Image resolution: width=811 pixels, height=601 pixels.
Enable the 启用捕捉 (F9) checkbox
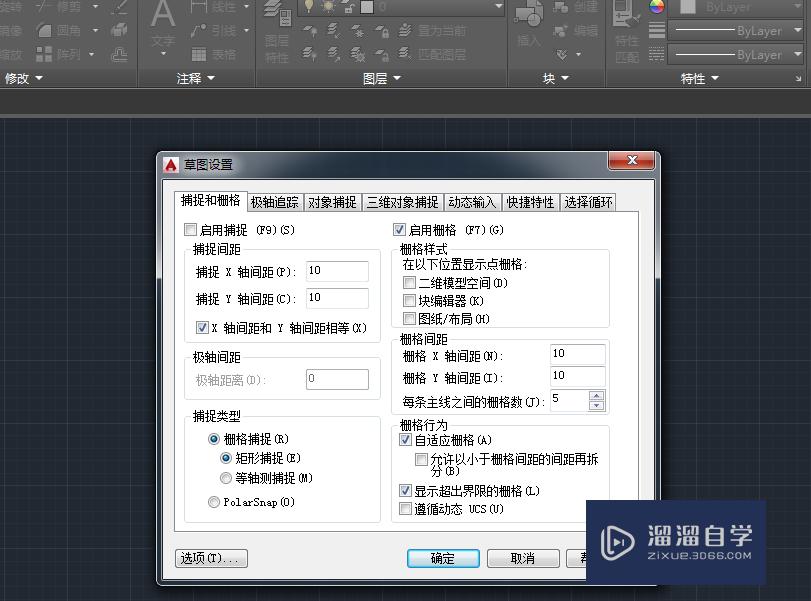190,229
